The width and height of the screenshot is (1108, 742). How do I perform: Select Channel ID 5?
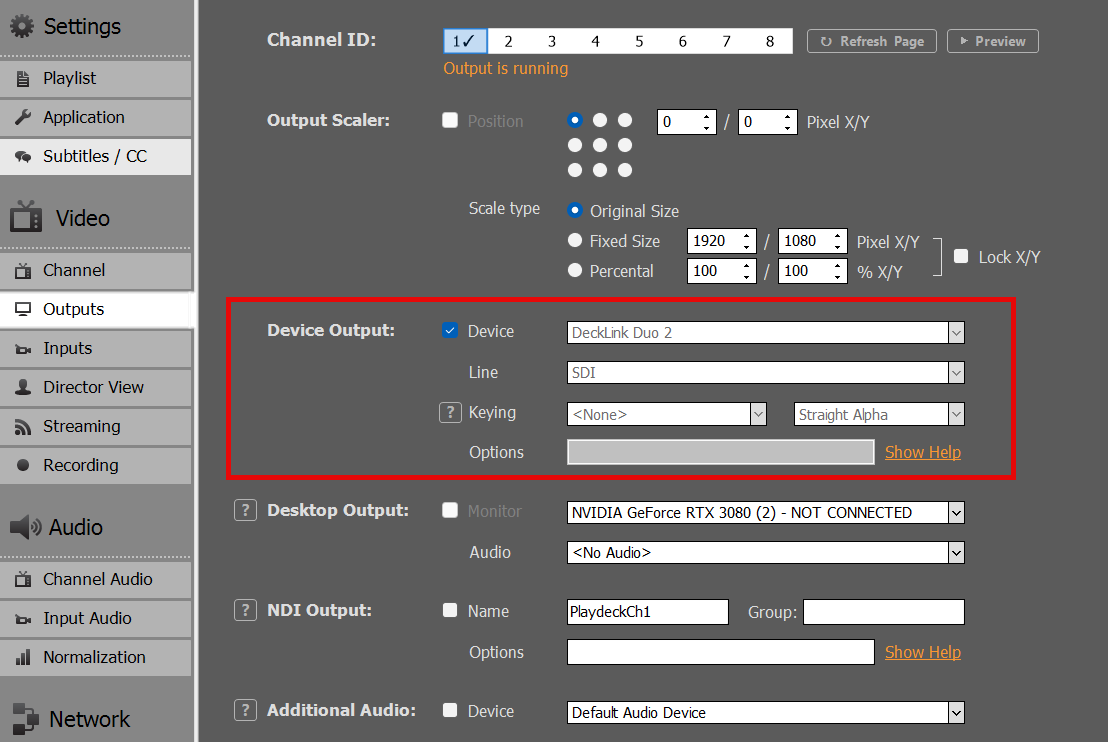(639, 41)
